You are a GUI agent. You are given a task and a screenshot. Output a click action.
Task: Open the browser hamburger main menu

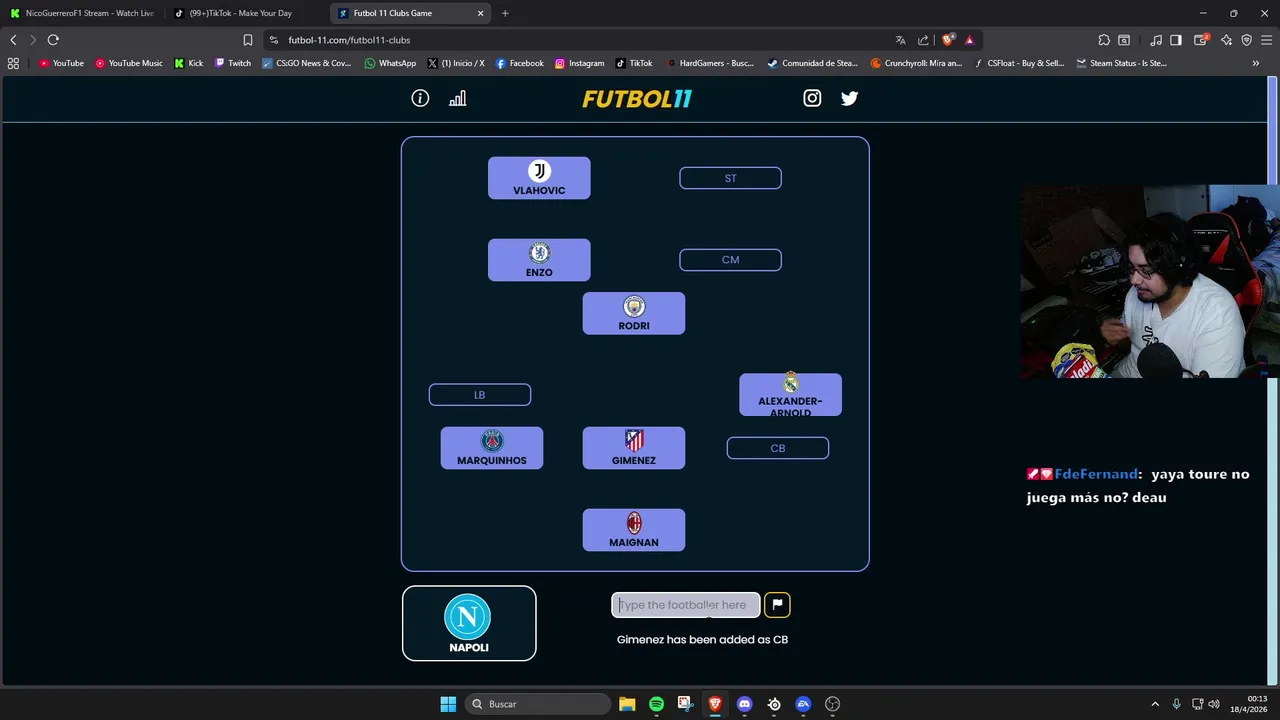click(1266, 40)
